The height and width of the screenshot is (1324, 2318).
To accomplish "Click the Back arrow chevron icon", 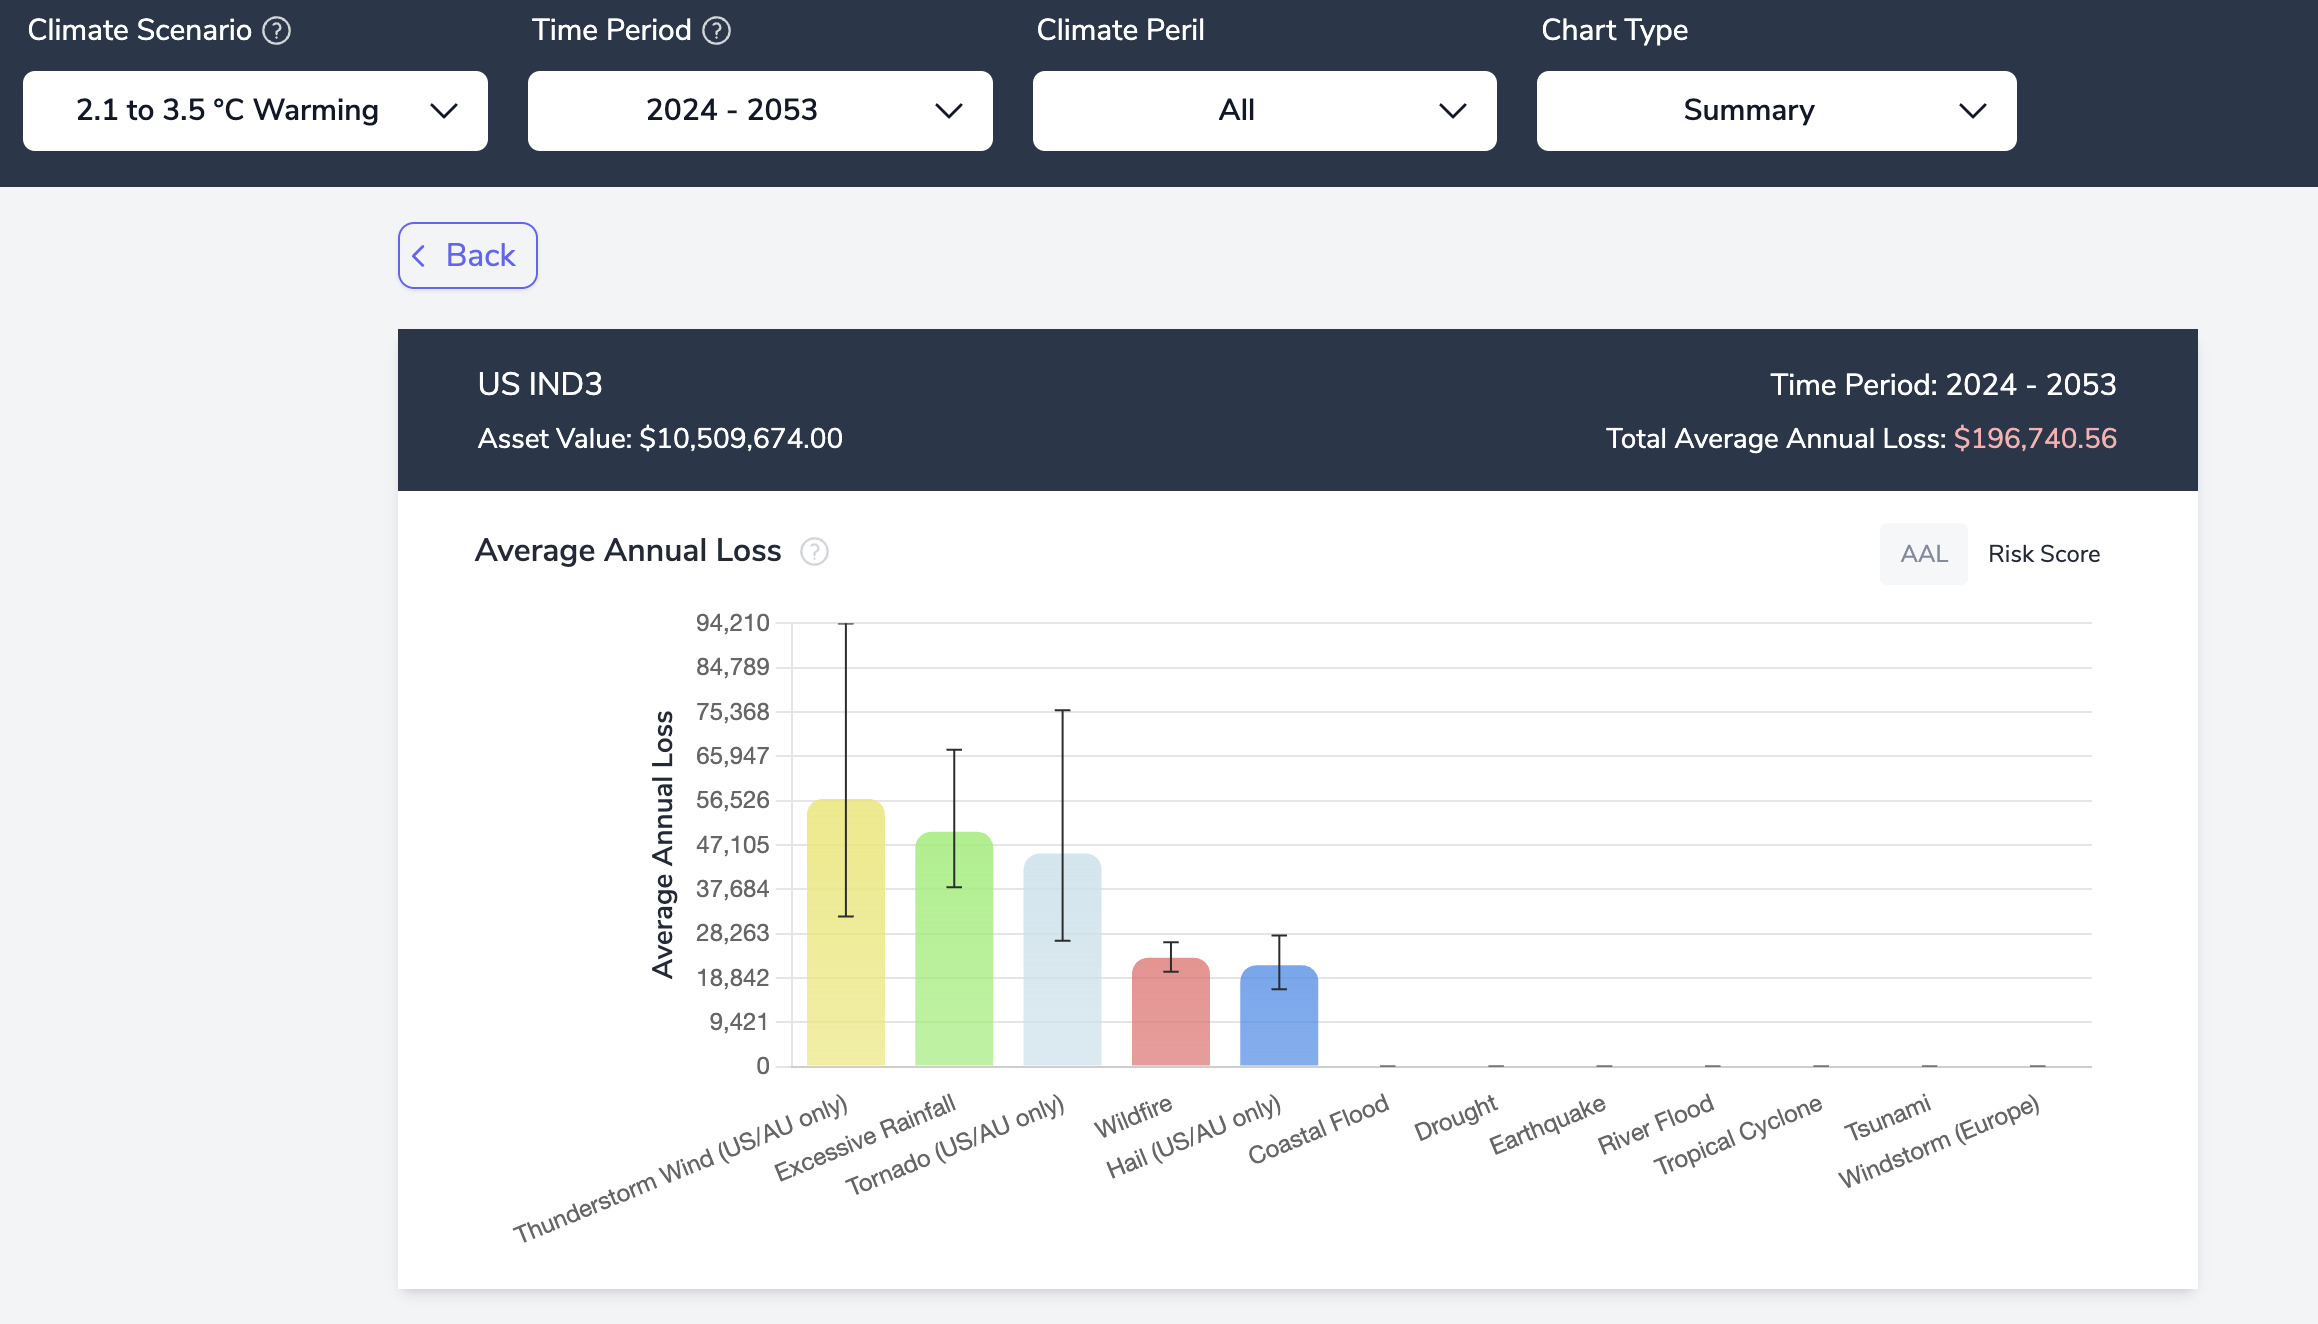I will [419, 256].
